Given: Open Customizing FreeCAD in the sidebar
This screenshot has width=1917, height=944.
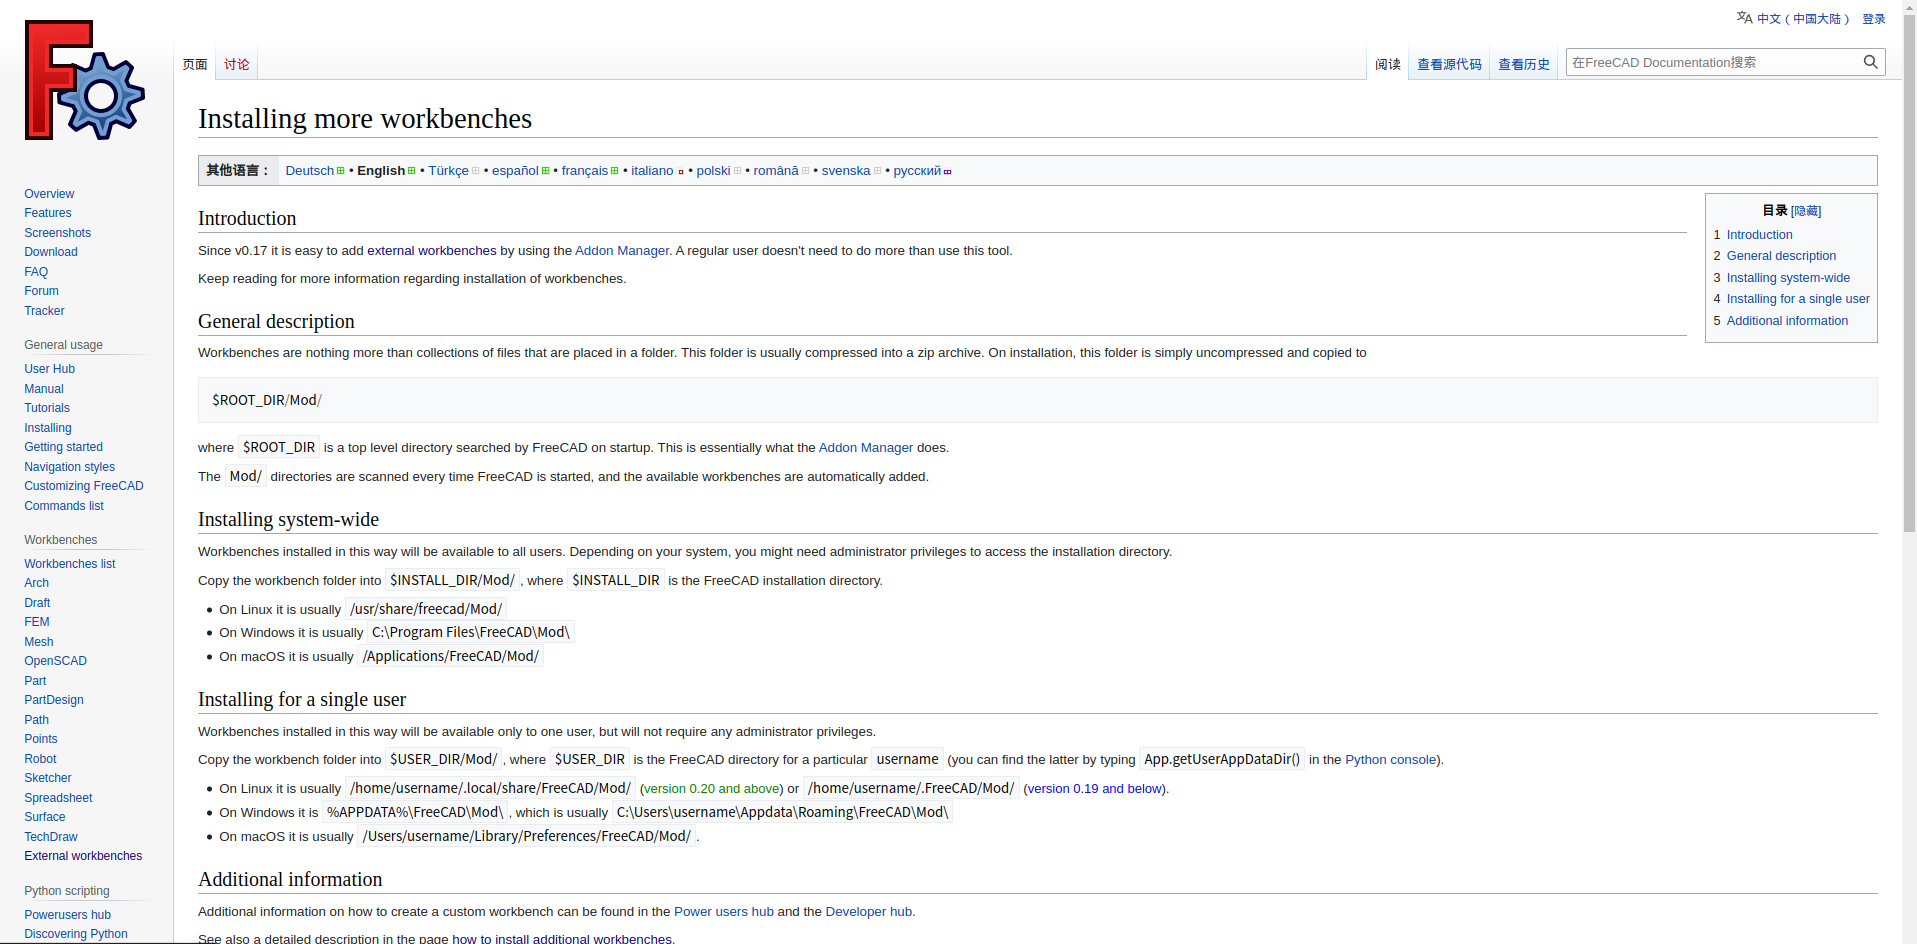Looking at the screenshot, I should click(x=84, y=486).
